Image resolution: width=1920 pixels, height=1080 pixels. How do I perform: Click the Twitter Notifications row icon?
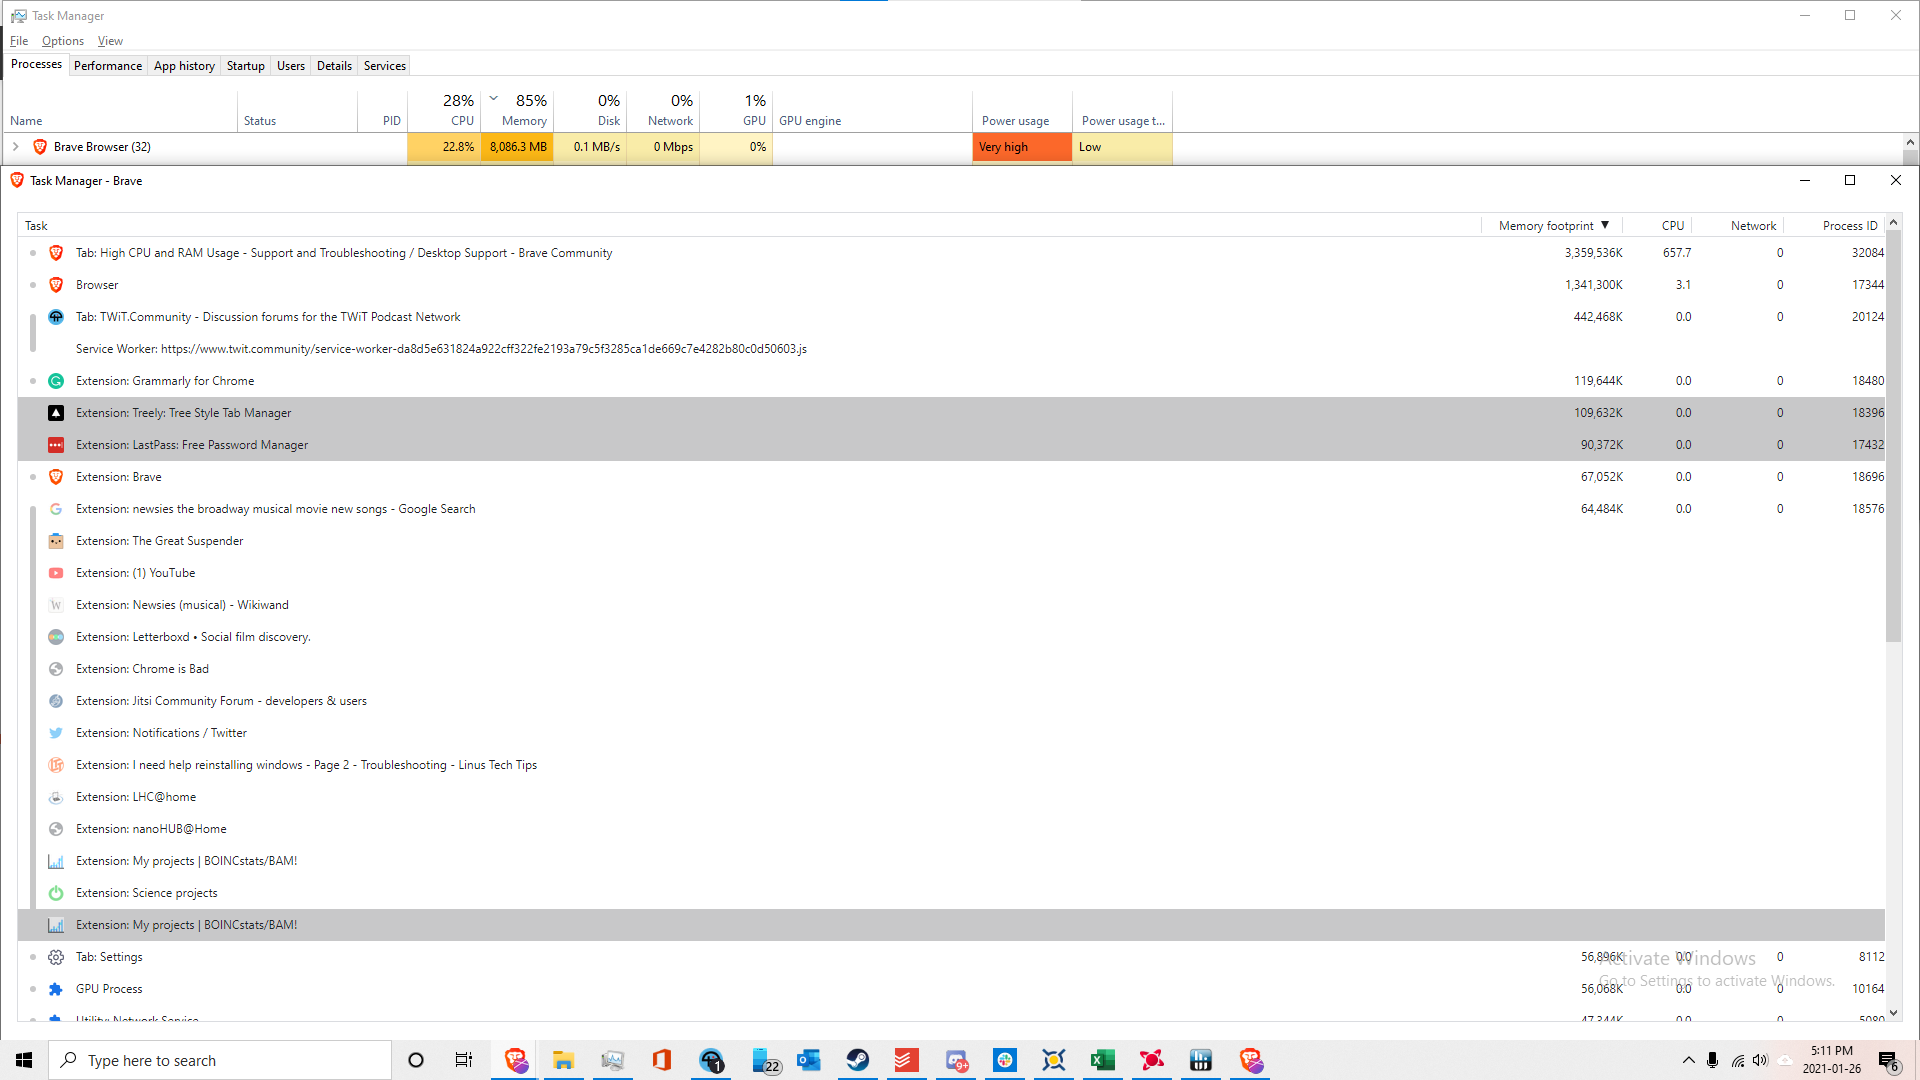56,733
